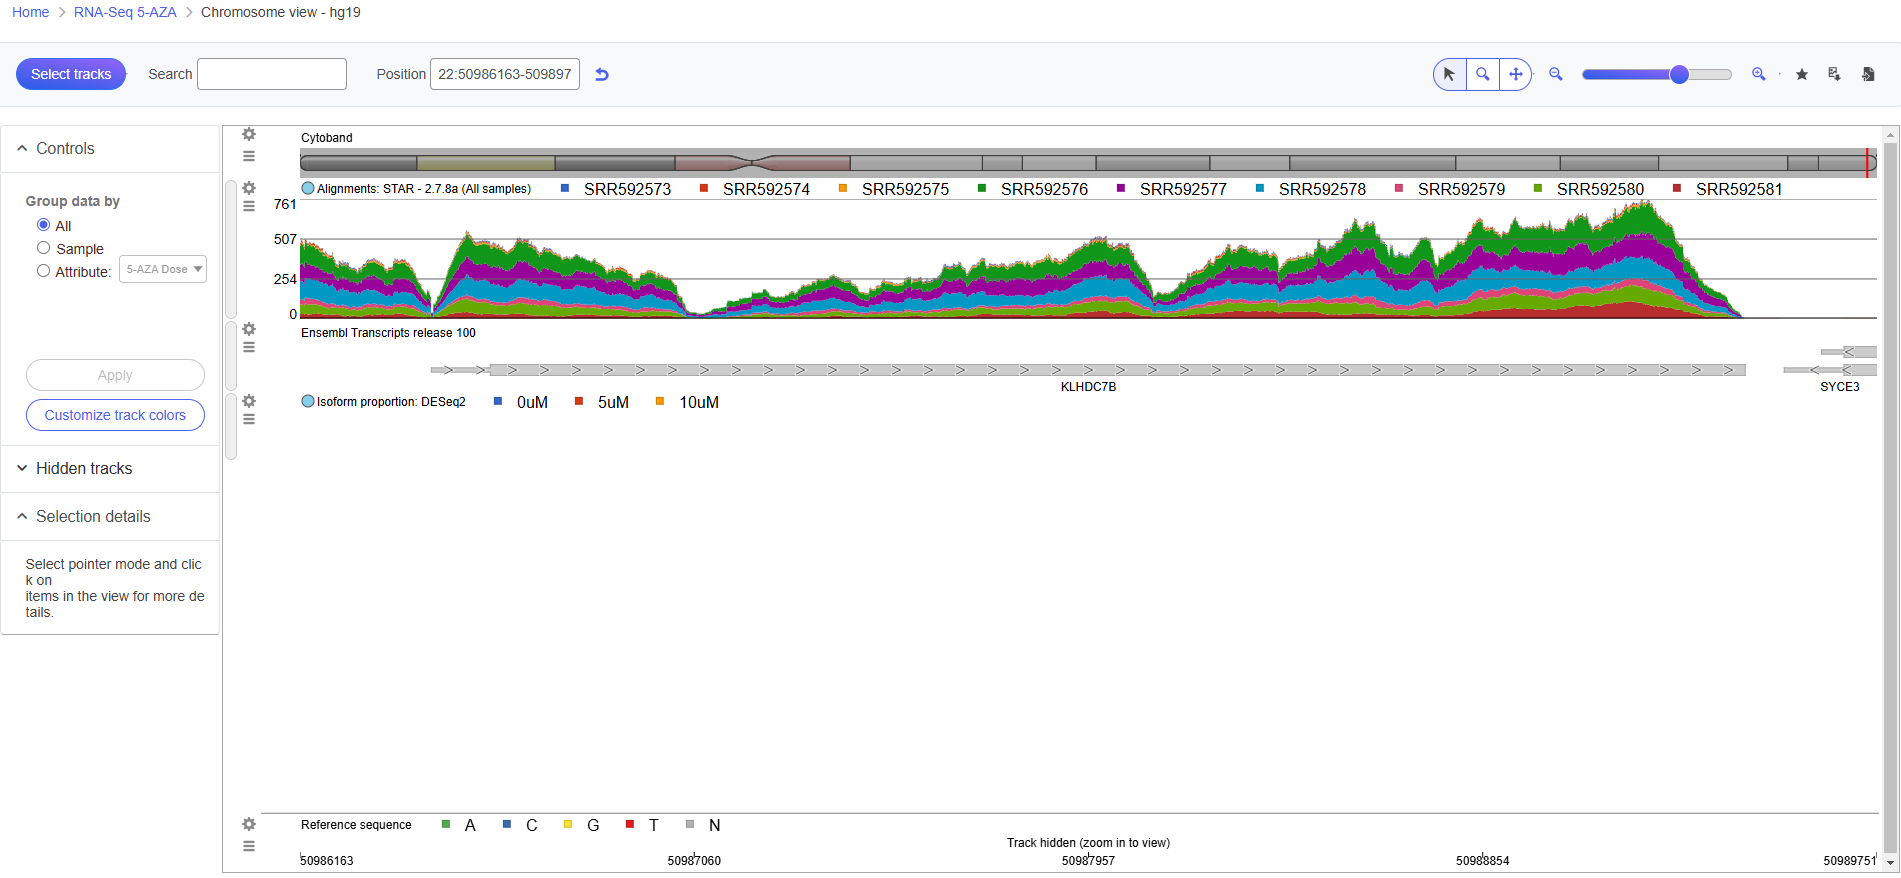The width and height of the screenshot is (1901, 878).
Task: Go to RNA-Seq 5-AZA breadcrumb
Action: point(125,12)
